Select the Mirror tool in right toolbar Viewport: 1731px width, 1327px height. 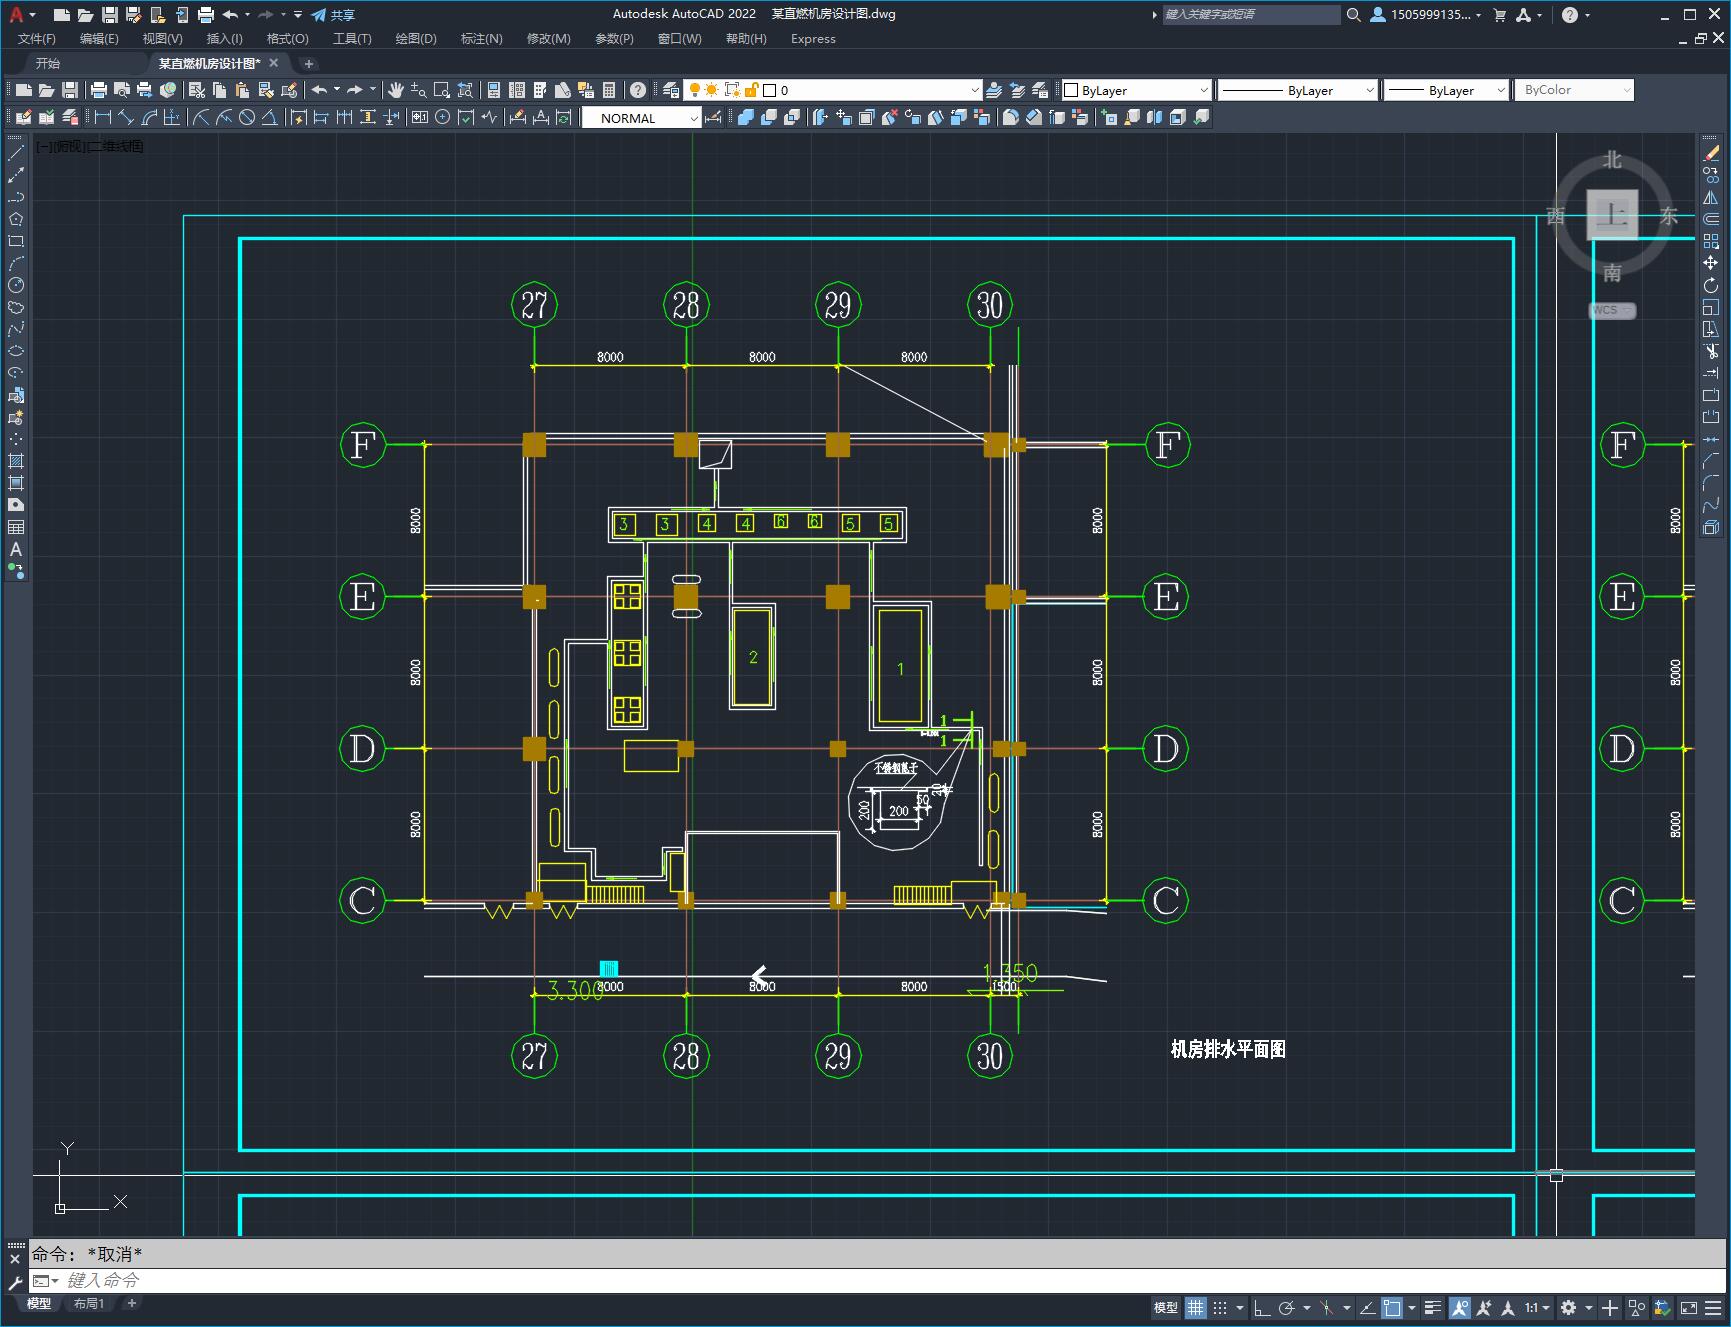pyautogui.click(x=1711, y=197)
